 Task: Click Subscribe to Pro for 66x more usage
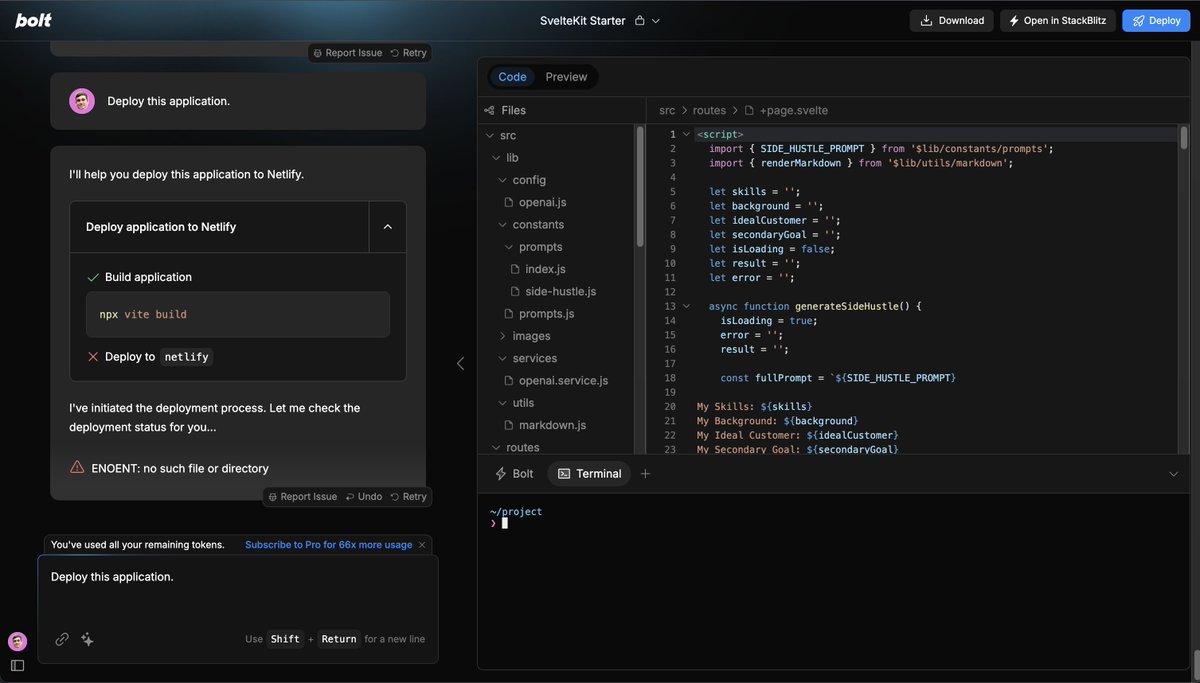[x=328, y=545]
